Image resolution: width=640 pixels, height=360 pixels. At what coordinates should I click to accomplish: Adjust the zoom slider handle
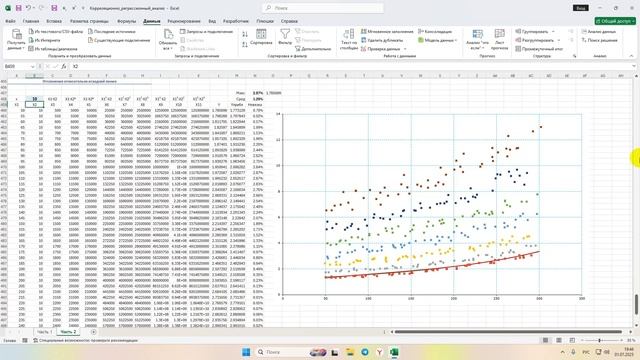click(x=599, y=340)
